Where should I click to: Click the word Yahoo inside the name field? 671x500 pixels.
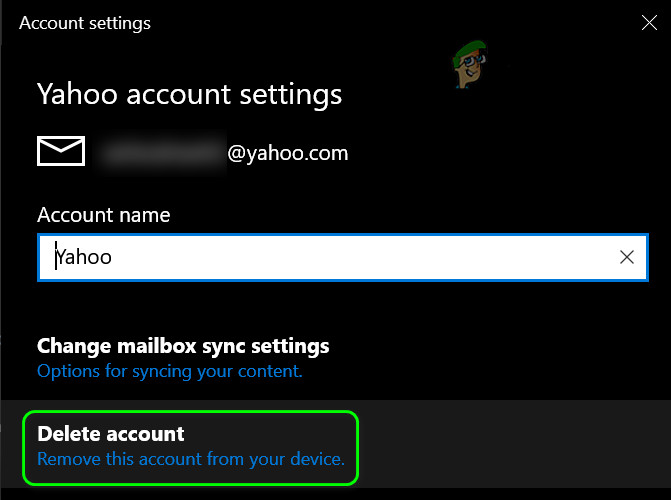[x=84, y=257]
